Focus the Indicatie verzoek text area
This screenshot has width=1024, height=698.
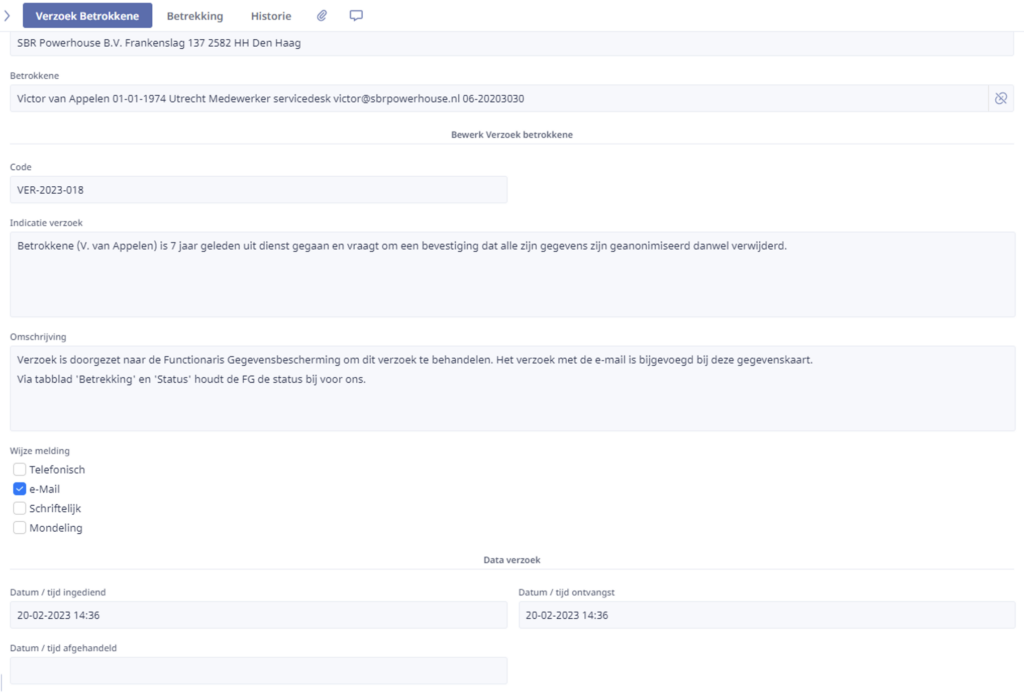pos(512,274)
